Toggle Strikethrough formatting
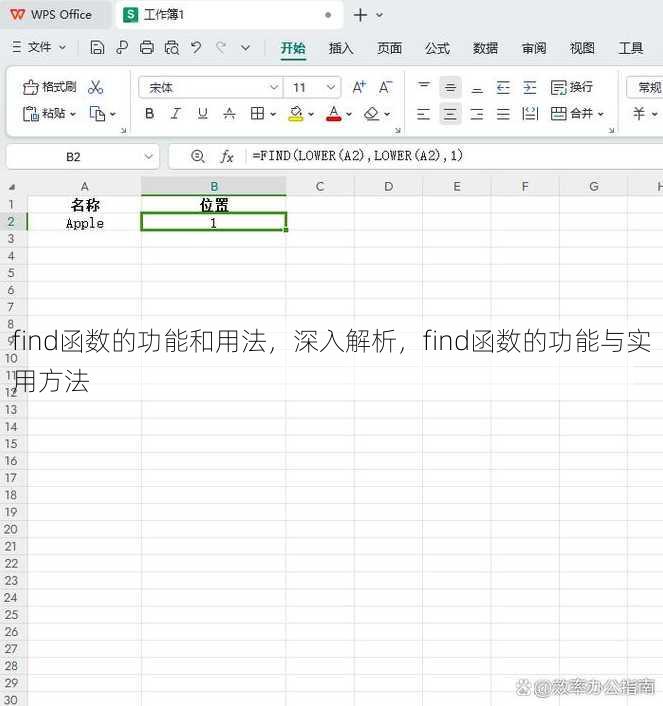The image size is (663, 706). [229, 113]
